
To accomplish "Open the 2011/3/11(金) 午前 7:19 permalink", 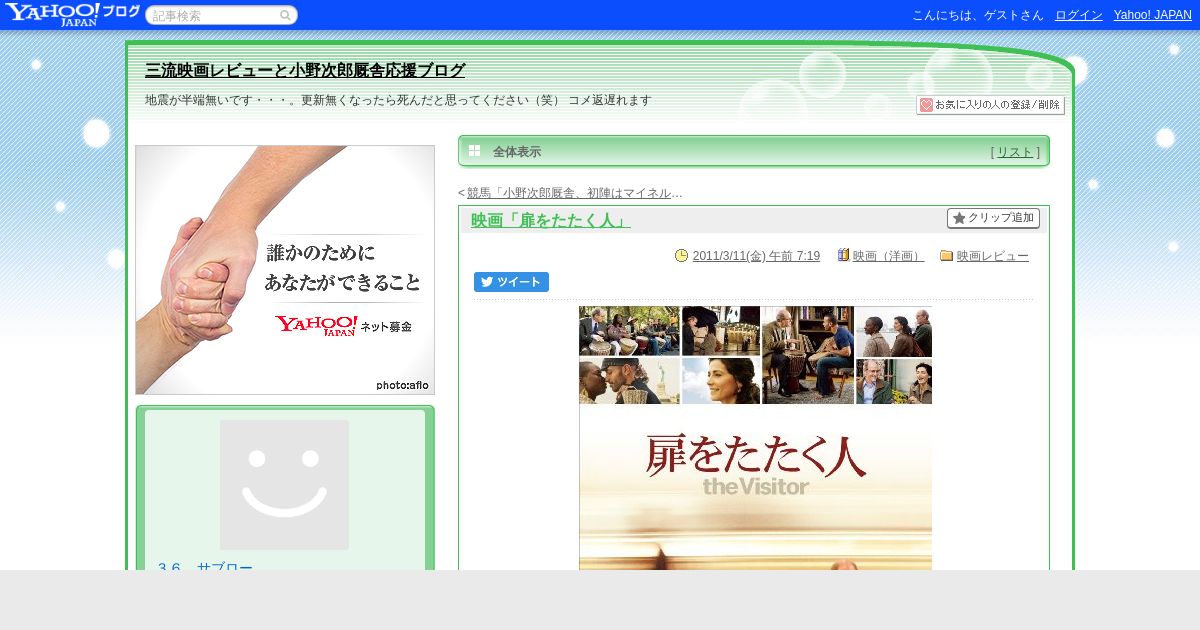I will click(x=756, y=256).
